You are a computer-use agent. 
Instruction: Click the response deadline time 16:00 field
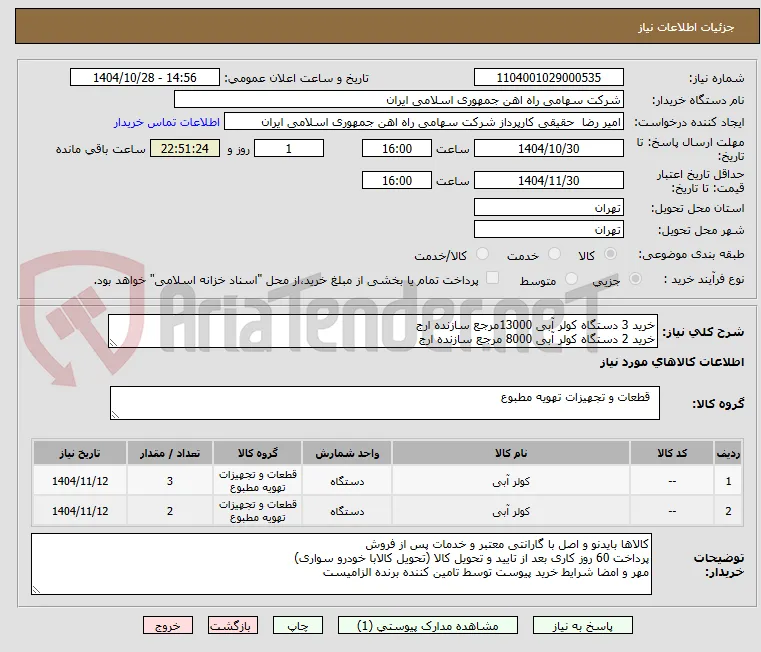(397, 149)
